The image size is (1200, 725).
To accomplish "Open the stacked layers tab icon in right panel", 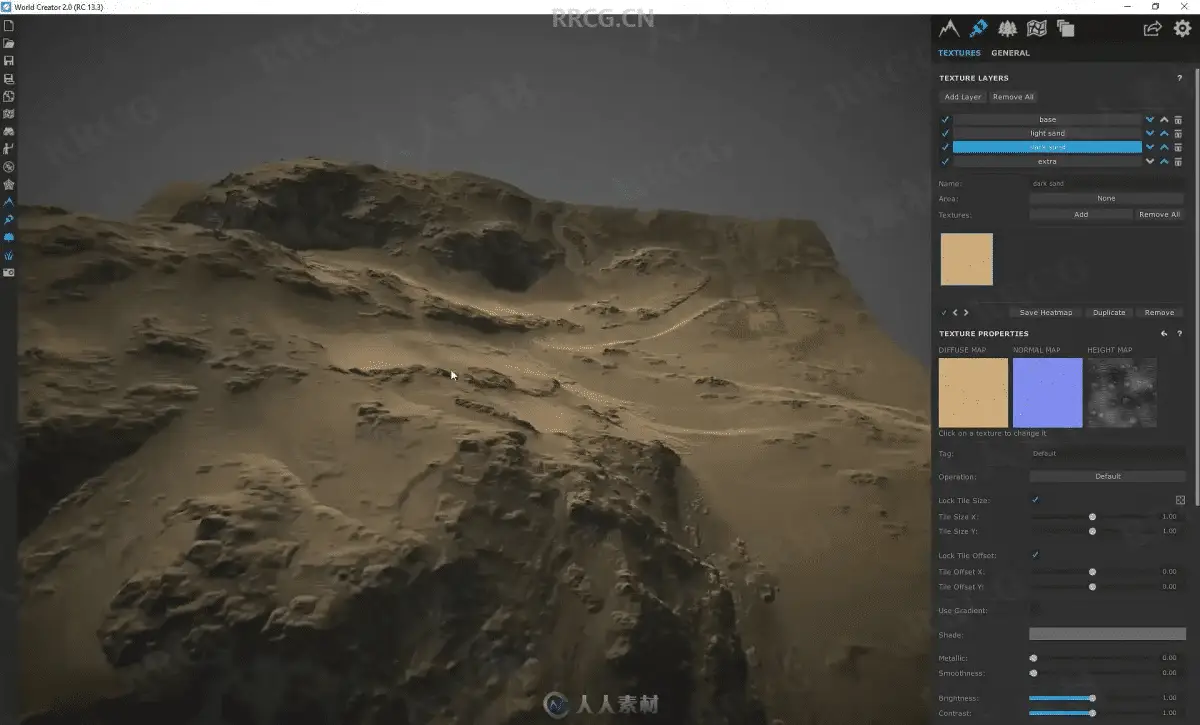I will tap(1065, 29).
